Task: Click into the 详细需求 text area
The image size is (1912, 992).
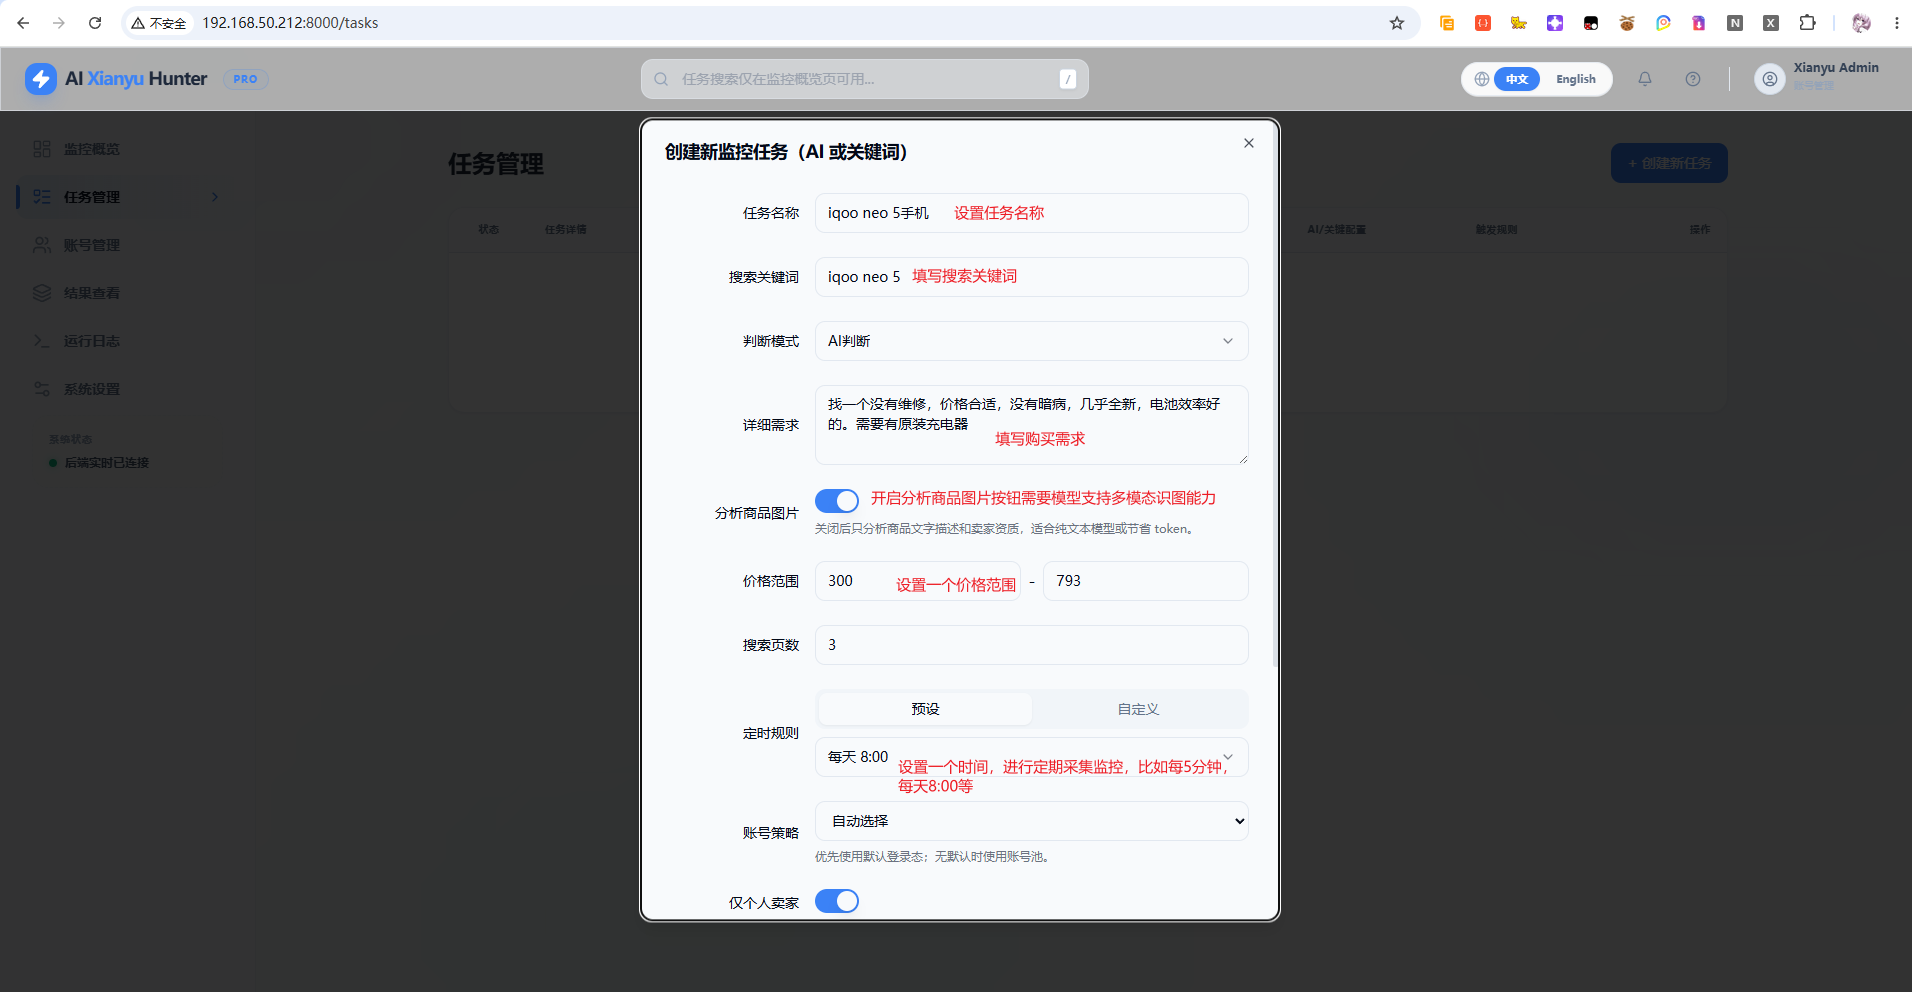Action: [x=1032, y=425]
